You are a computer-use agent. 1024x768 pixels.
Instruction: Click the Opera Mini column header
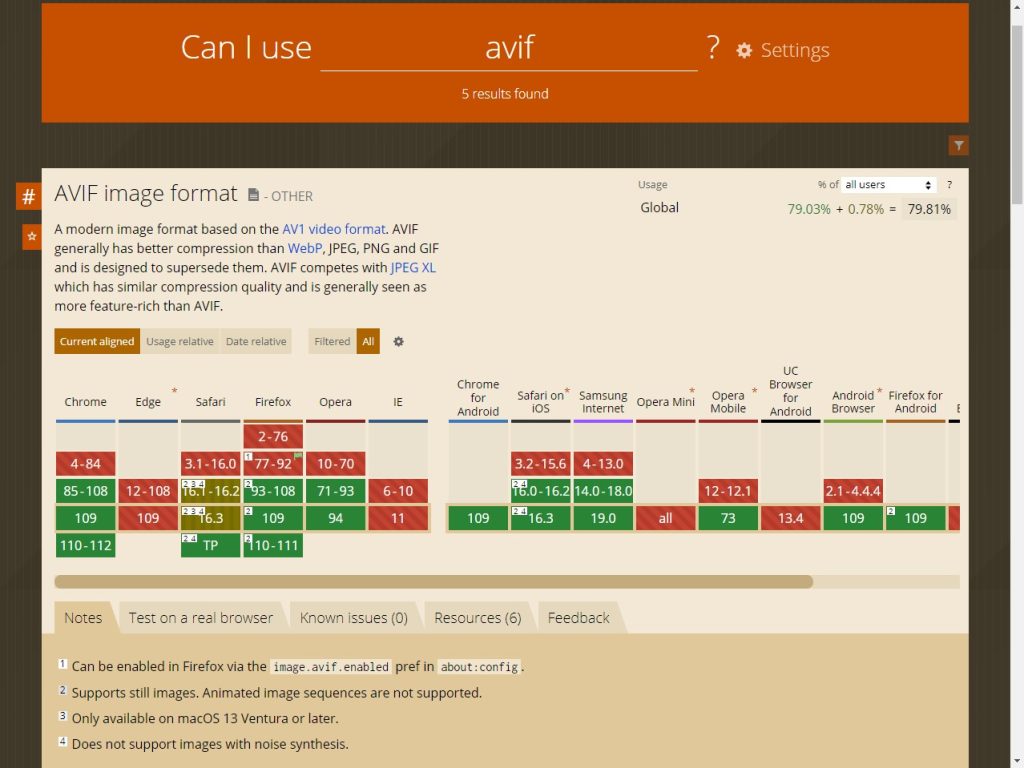[665, 402]
